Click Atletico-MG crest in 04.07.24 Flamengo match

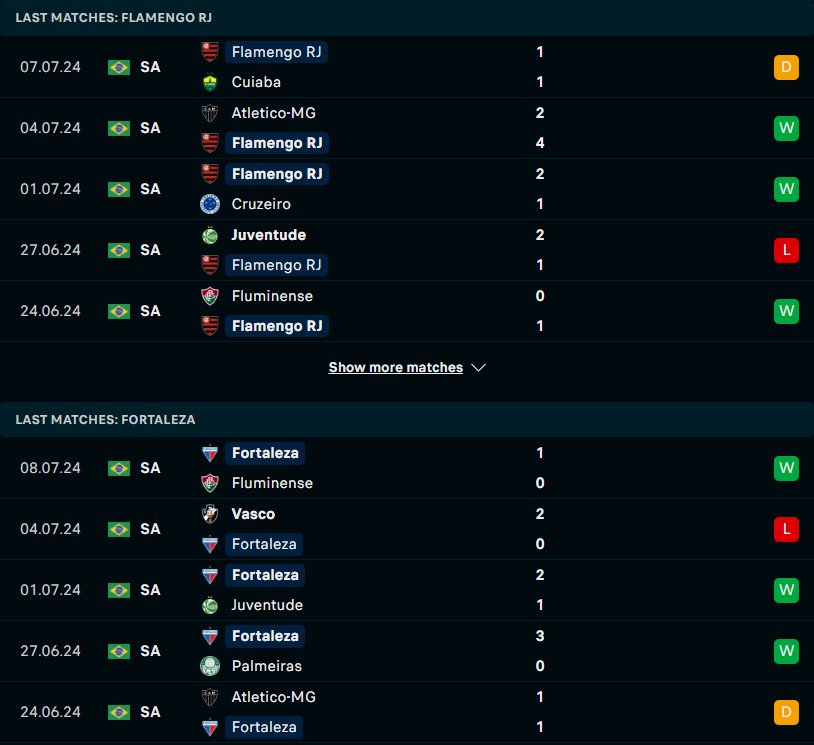pos(210,113)
